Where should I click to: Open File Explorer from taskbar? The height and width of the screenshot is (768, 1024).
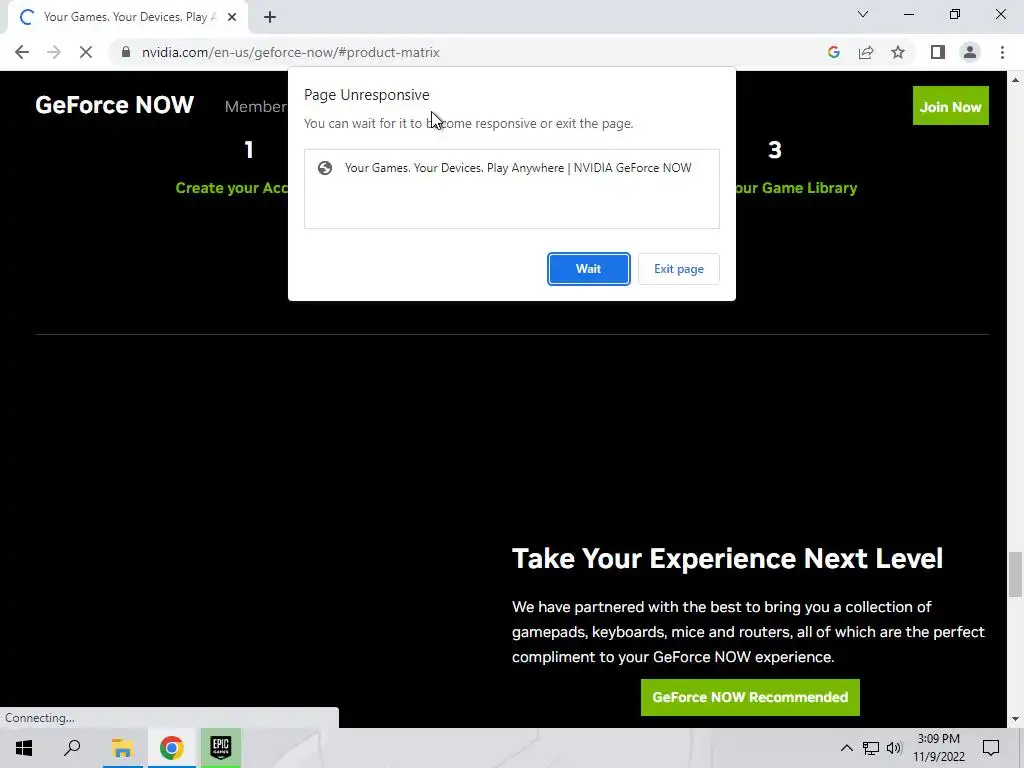coord(122,748)
